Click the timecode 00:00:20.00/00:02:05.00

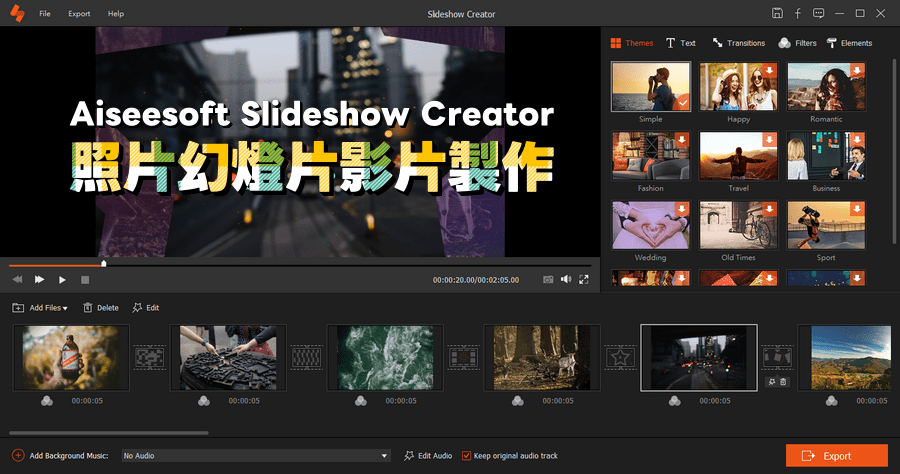(x=476, y=280)
